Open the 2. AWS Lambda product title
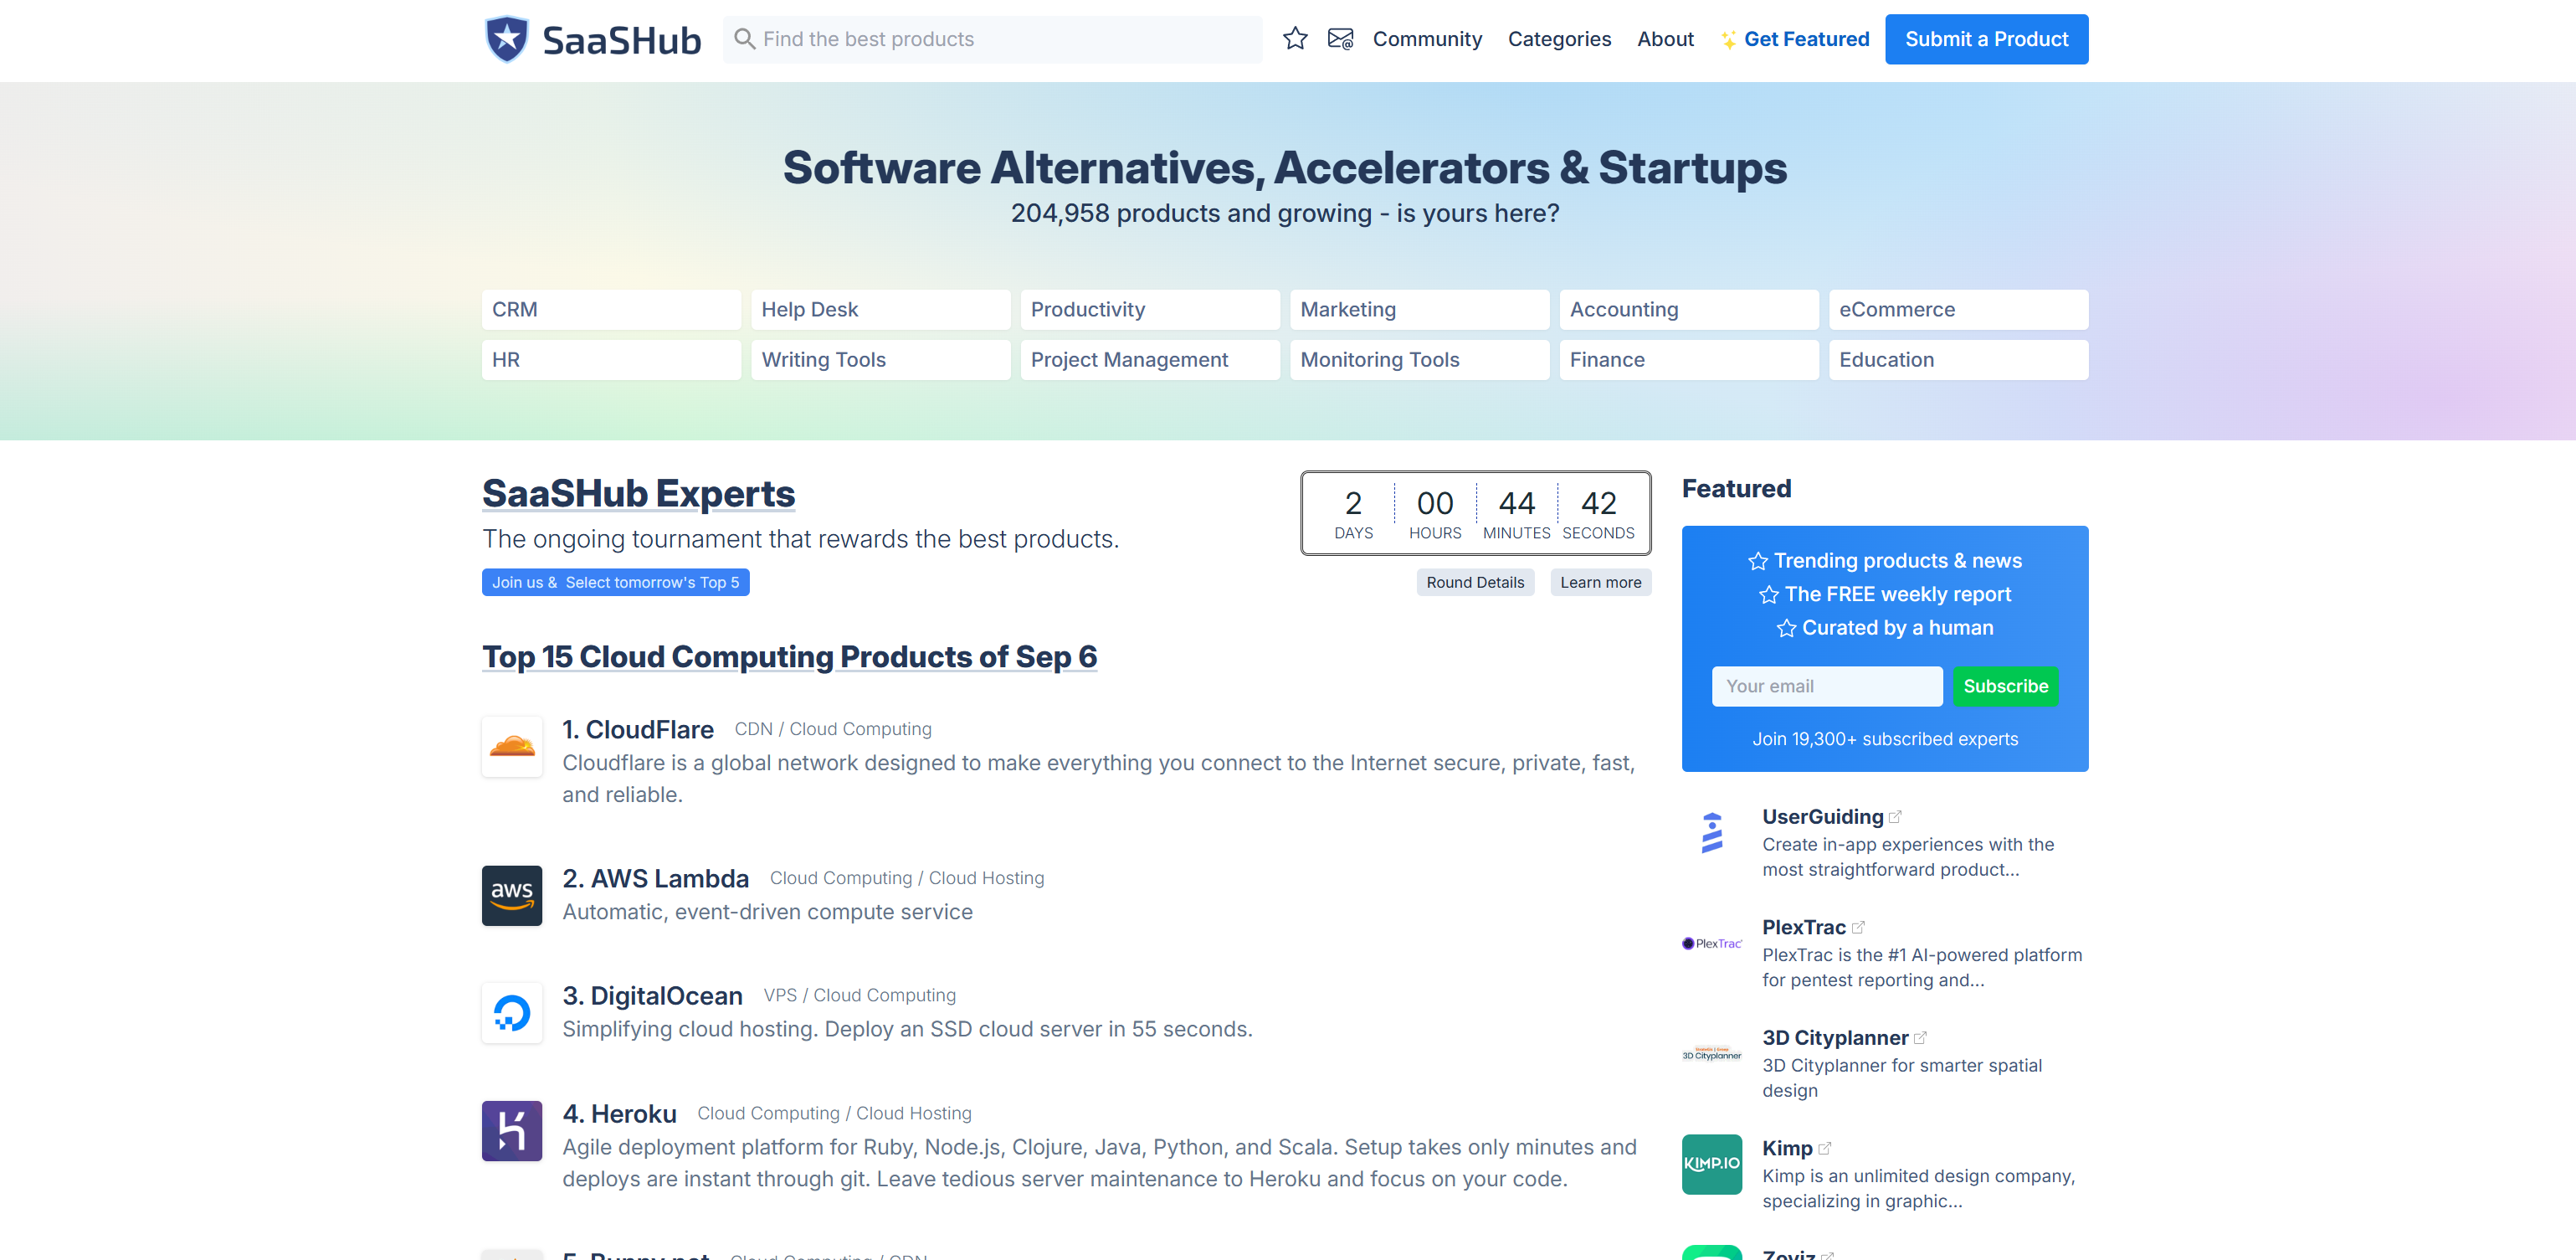2576x1260 pixels. click(x=655, y=878)
